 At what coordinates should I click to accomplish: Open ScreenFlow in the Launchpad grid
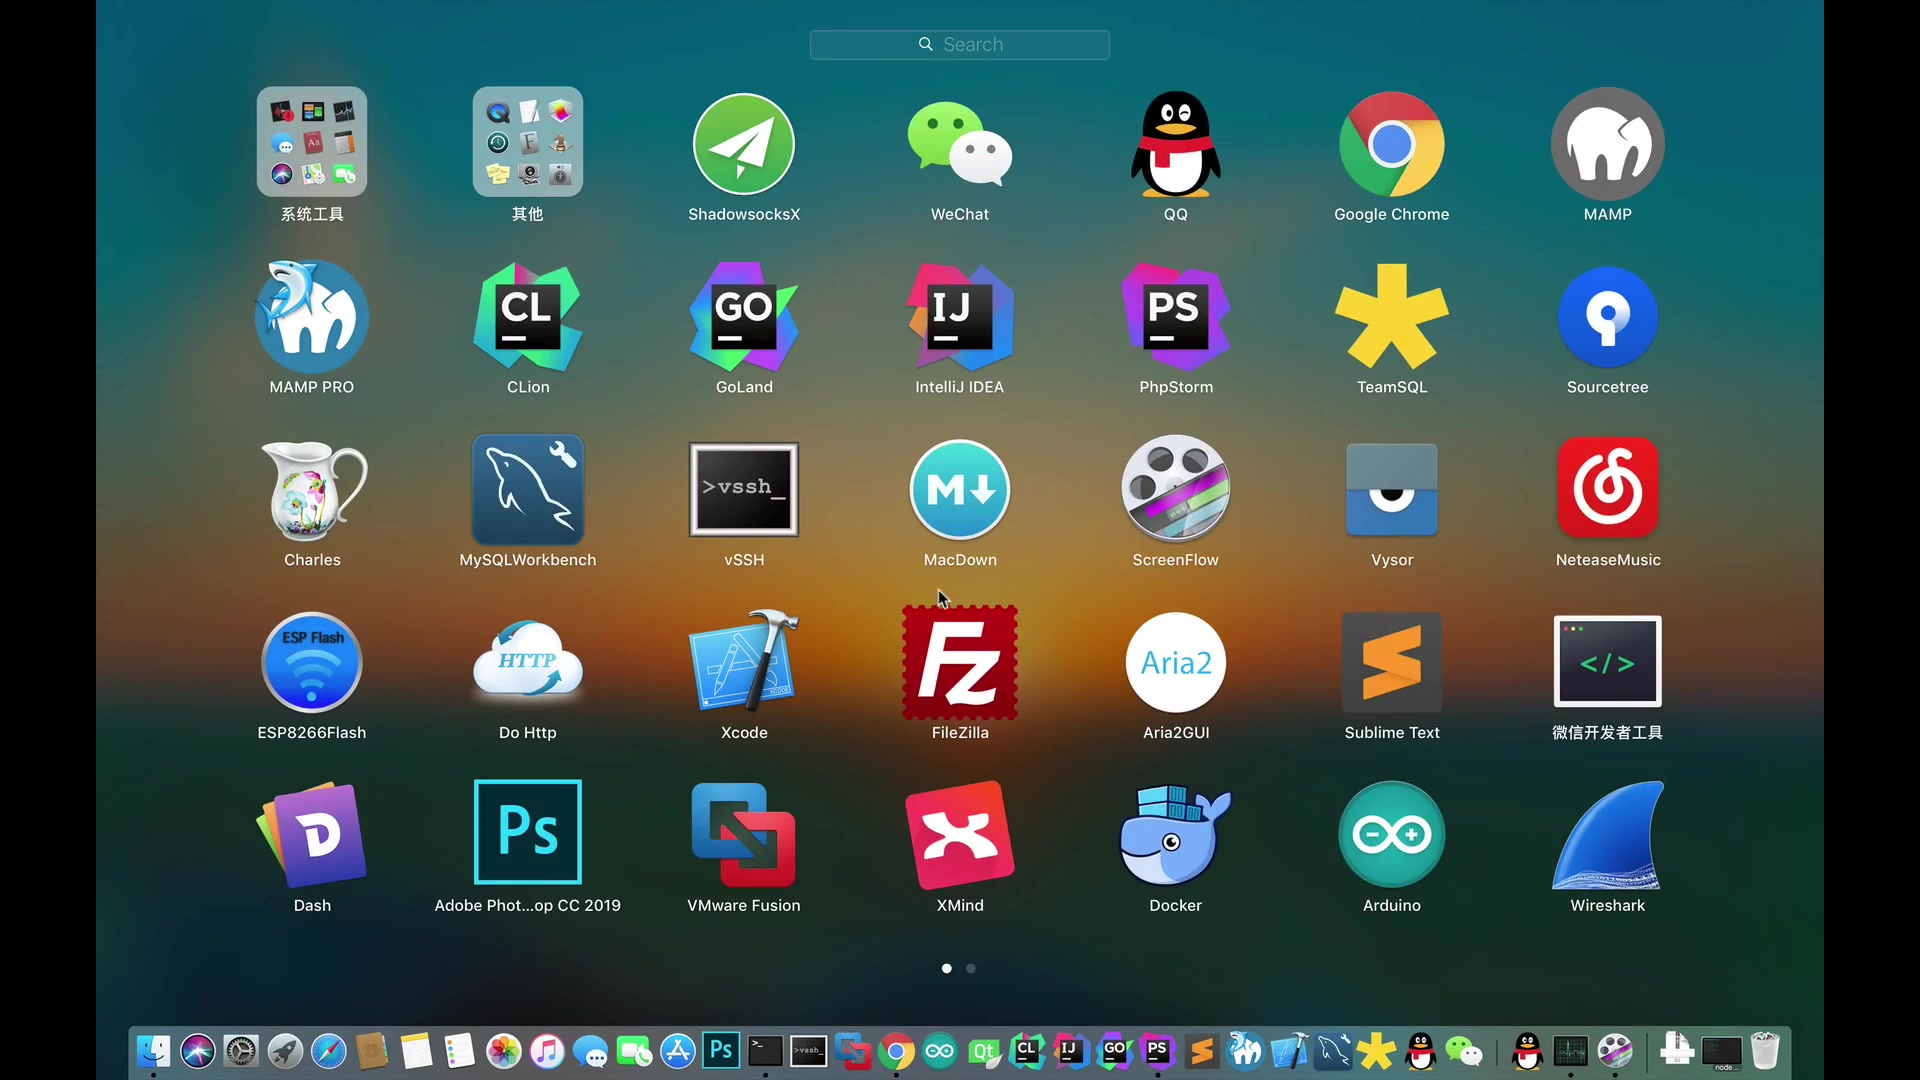point(1176,490)
